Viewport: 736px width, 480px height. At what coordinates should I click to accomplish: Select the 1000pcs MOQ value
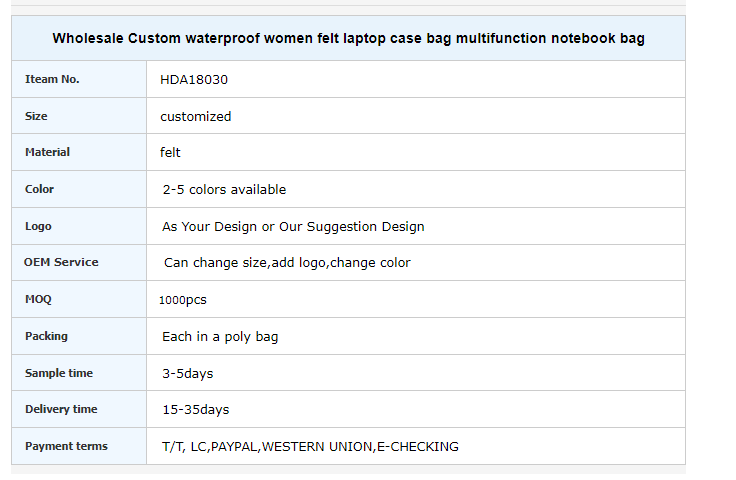click(x=183, y=300)
